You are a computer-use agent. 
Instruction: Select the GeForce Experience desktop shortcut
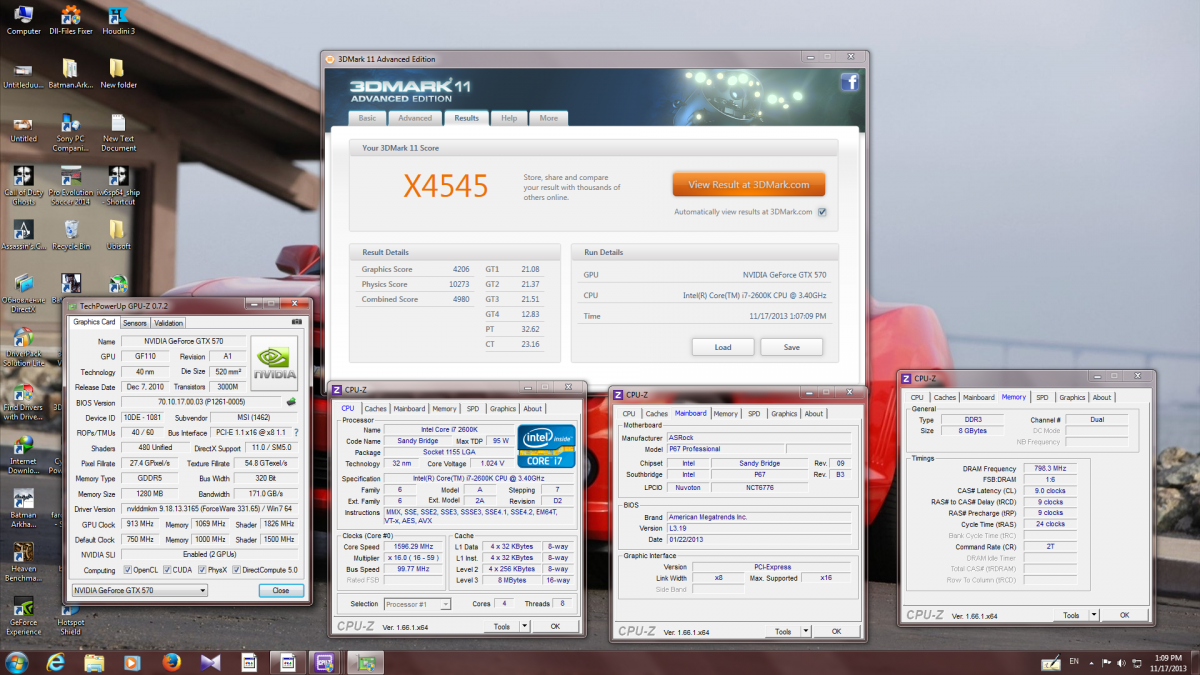tap(23, 617)
